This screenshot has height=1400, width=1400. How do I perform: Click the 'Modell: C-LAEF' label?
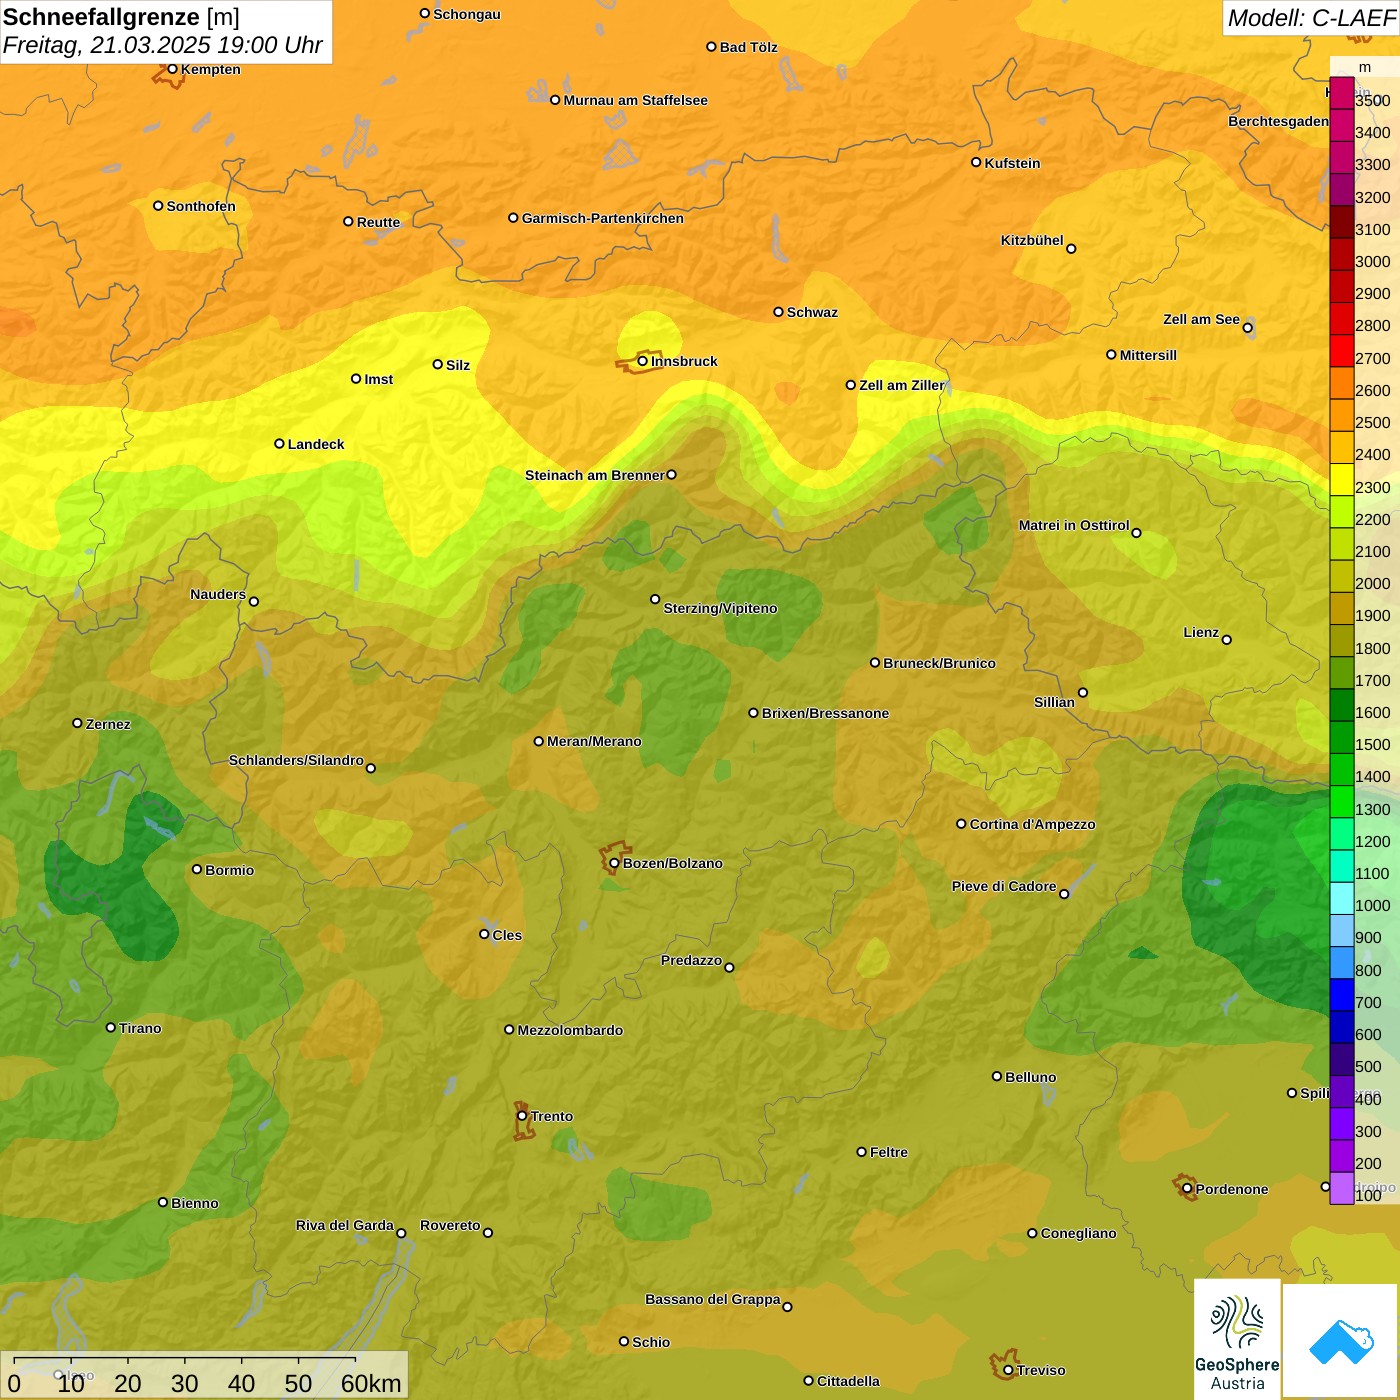point(1311,18)
